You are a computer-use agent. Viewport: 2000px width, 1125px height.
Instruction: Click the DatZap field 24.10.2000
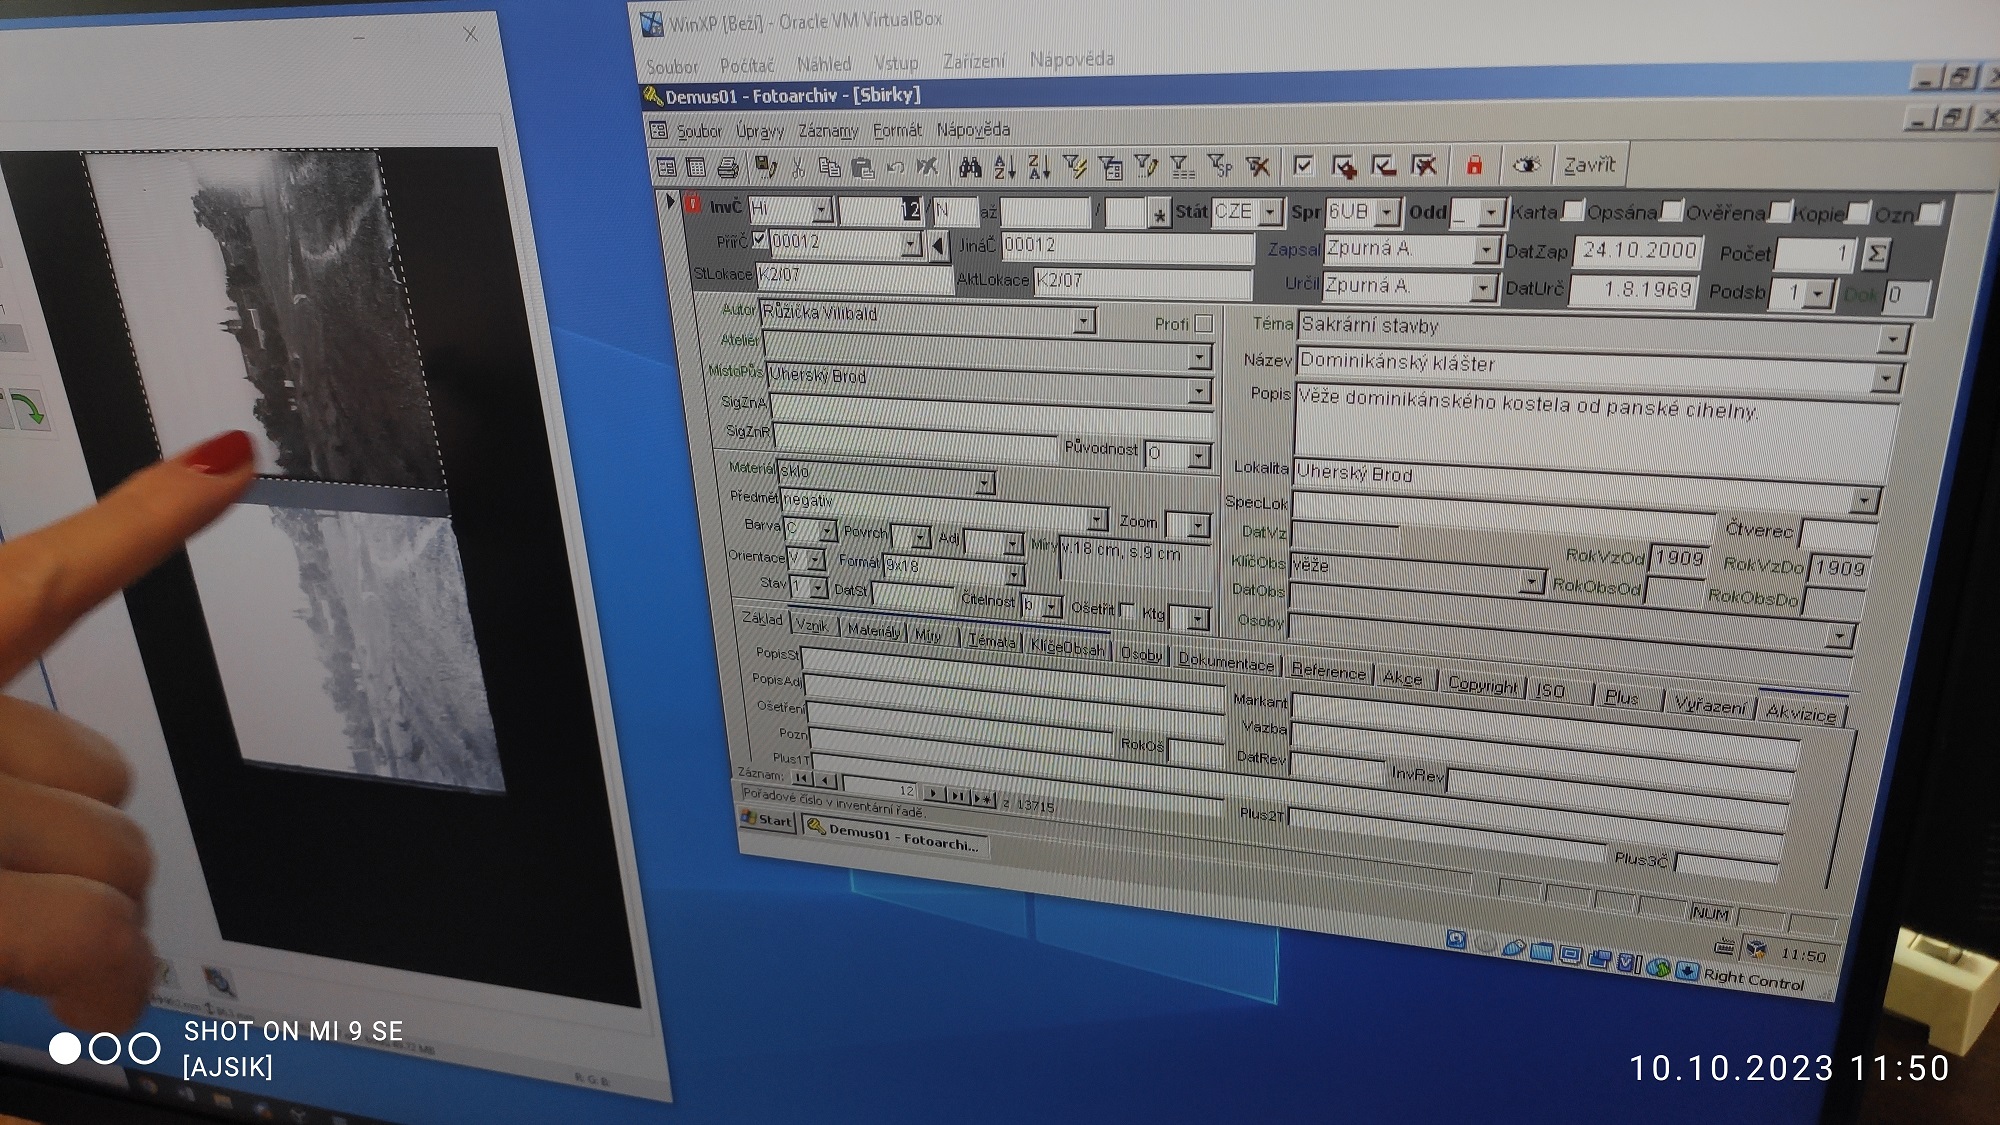pos(1639,250)
